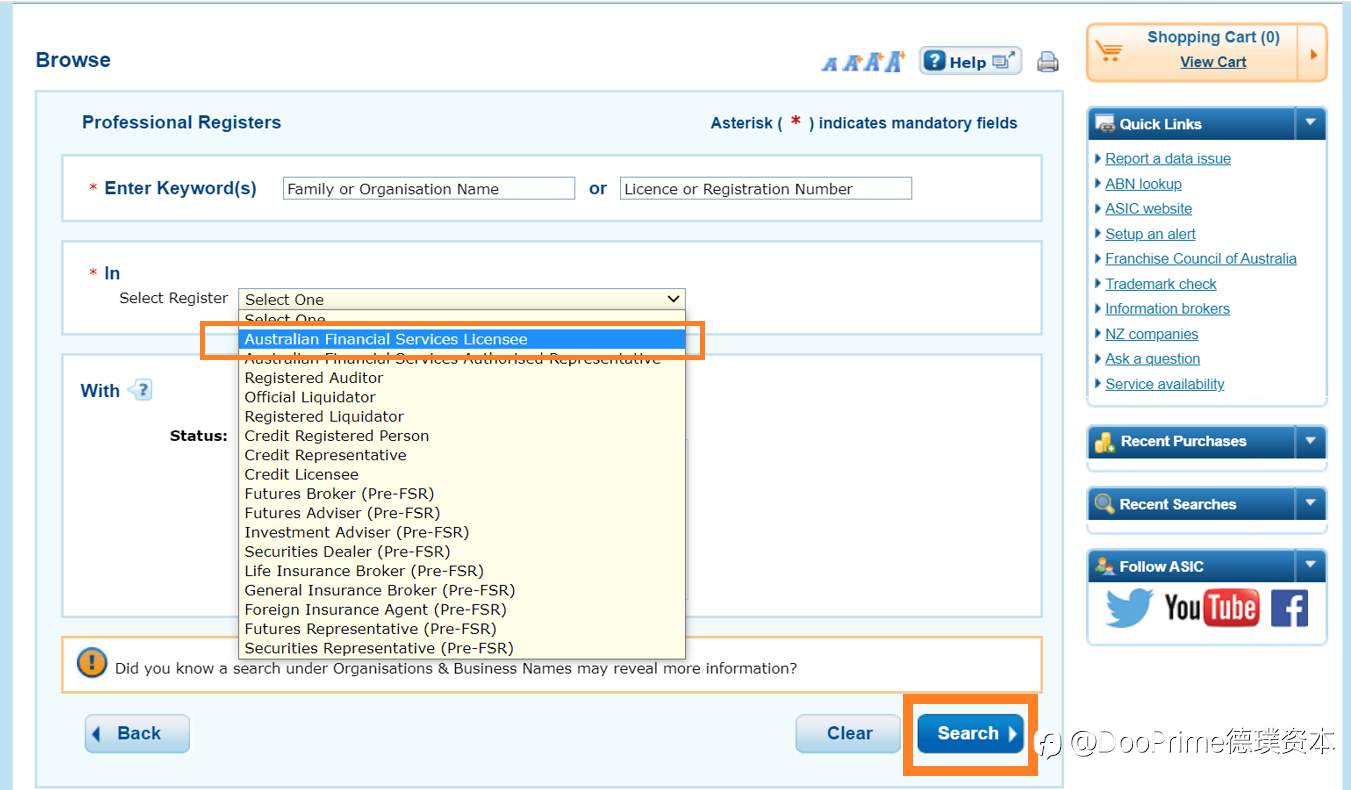Set the smallest text size A icon
The image size is (1351, 790).
[829, 64]
